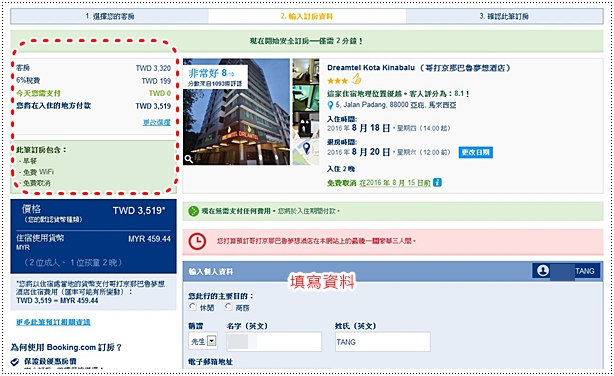Click the TWD 0 pay-today amount
Viewport: 614px width, 376px height.
click(x=160, y=93)
